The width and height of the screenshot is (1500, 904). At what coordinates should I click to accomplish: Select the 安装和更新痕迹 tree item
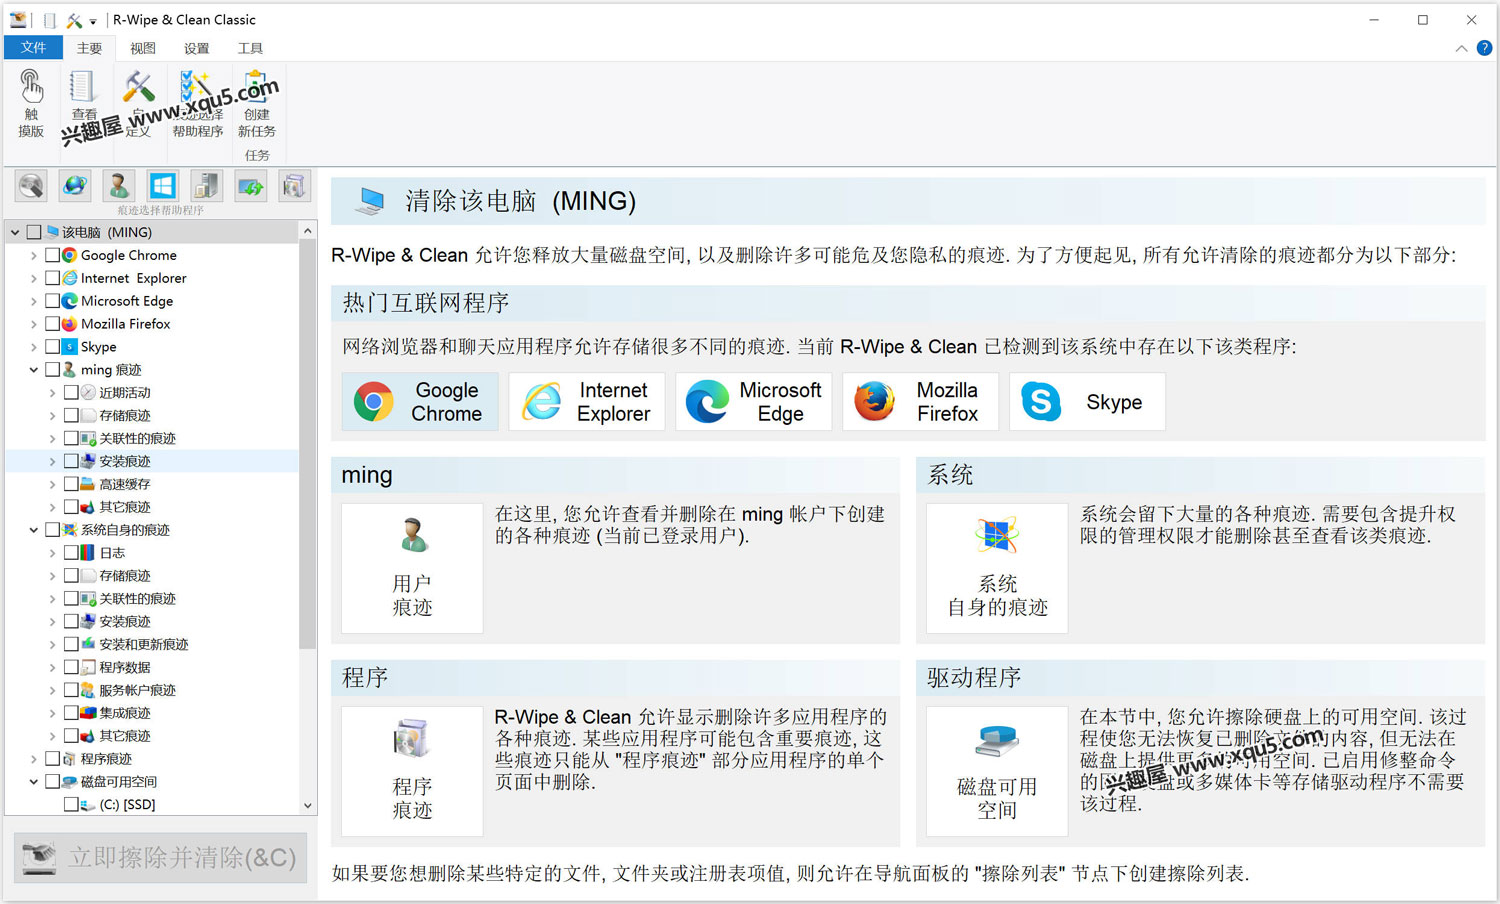pos(143,645)
